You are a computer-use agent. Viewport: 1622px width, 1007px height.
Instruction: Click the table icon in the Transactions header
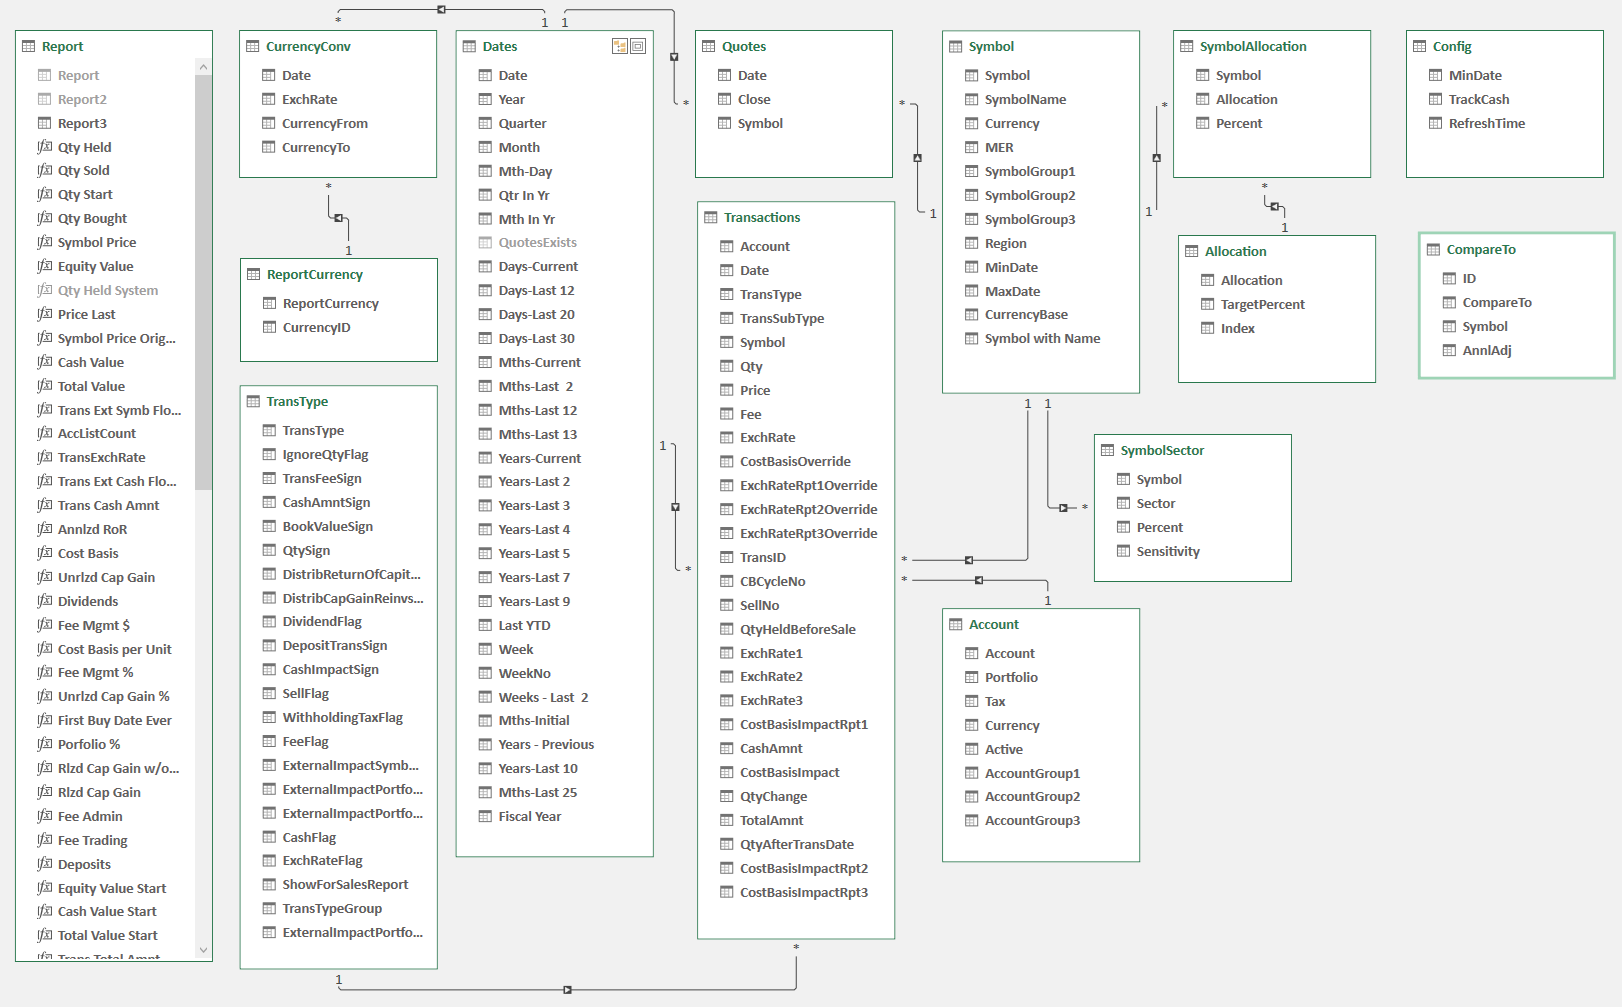click(x=709, y=217)
